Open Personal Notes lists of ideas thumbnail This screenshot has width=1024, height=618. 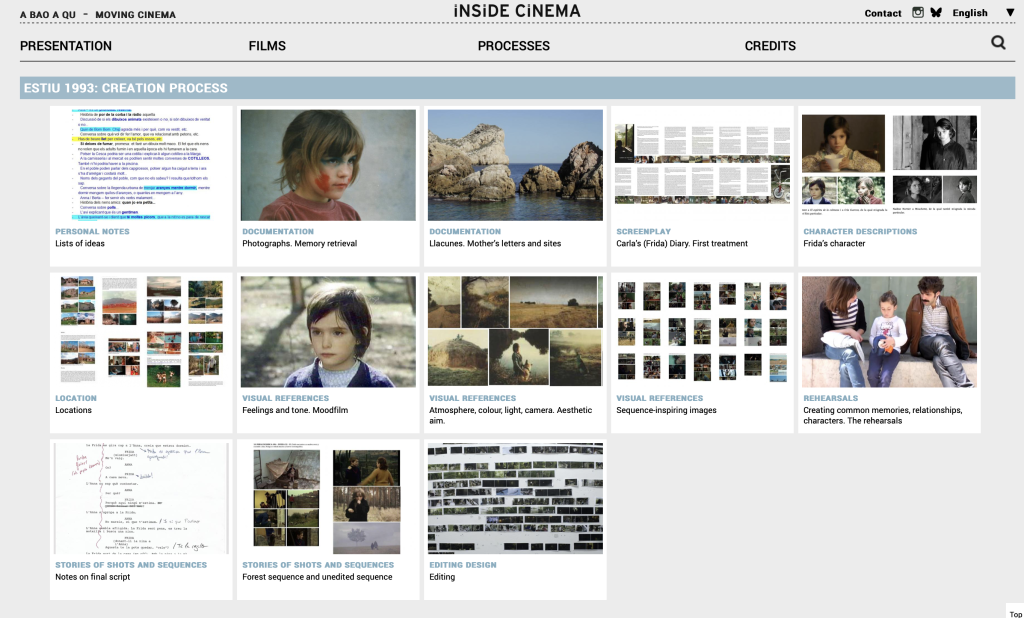141,165
